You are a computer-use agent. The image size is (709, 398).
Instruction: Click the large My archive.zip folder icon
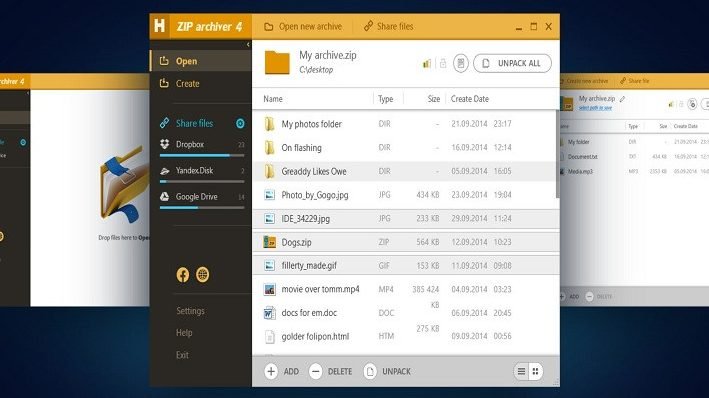(x=277, y=62)
